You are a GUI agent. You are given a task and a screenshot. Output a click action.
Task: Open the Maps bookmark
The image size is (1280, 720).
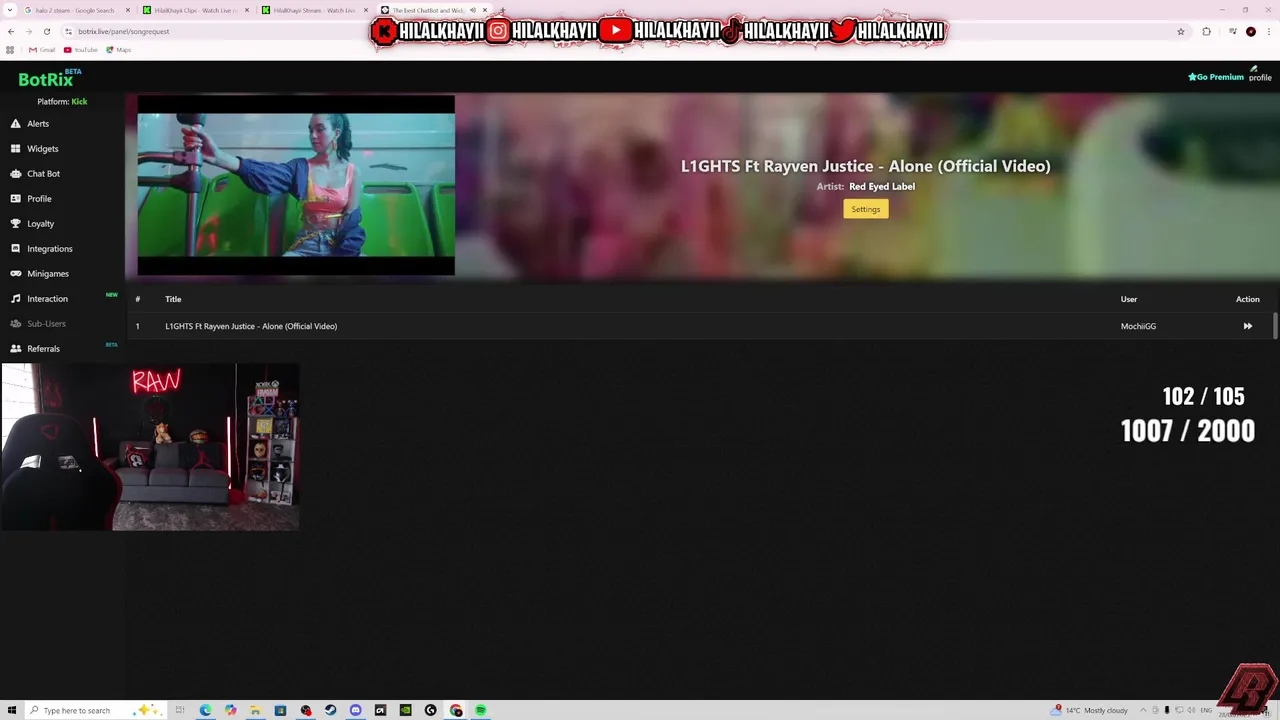pos(118,50)
